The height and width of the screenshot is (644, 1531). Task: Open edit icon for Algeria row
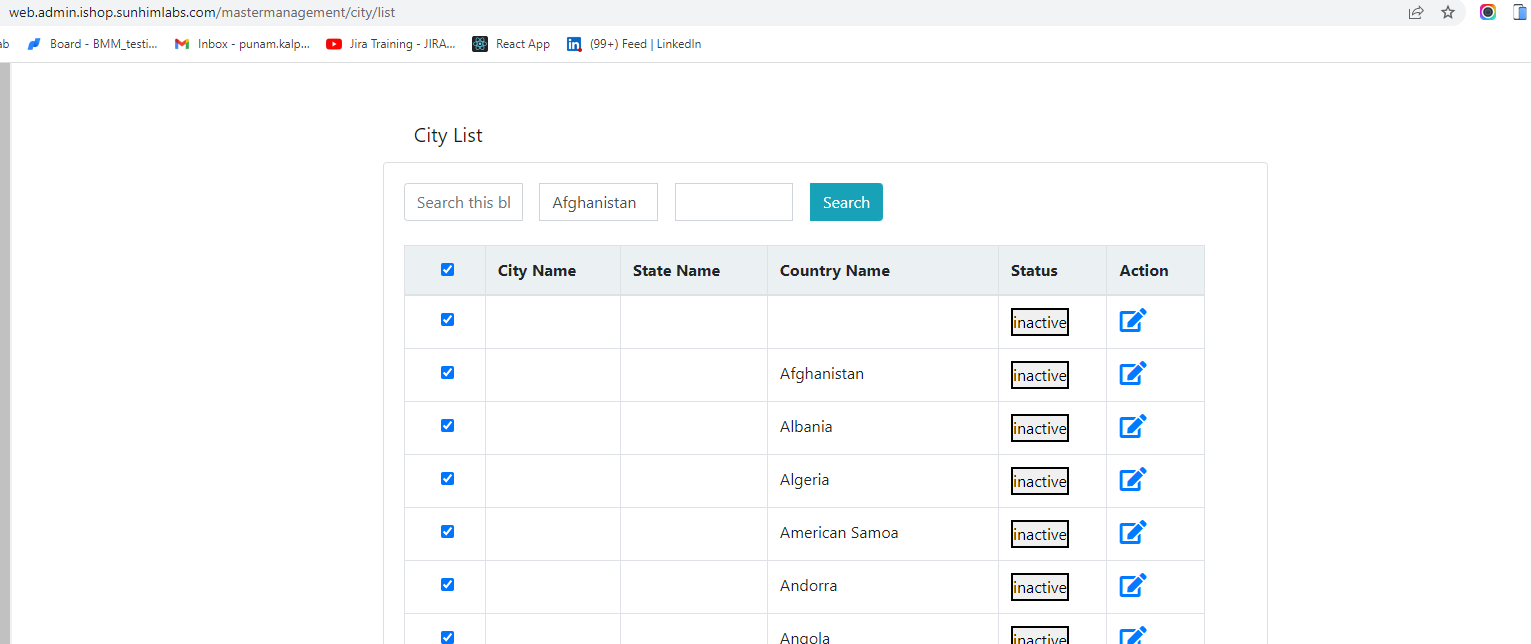coord(1133,480)
